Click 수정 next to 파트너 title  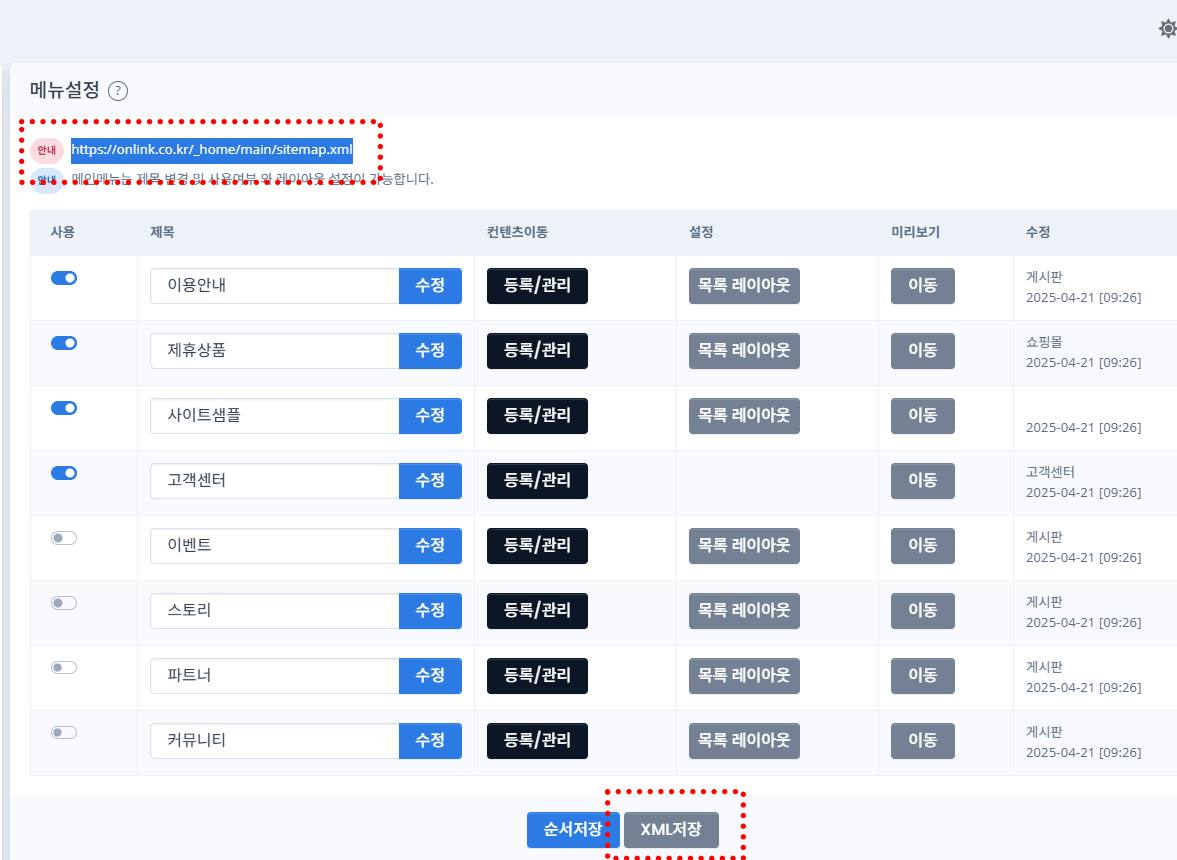click(x=430, y=675)
